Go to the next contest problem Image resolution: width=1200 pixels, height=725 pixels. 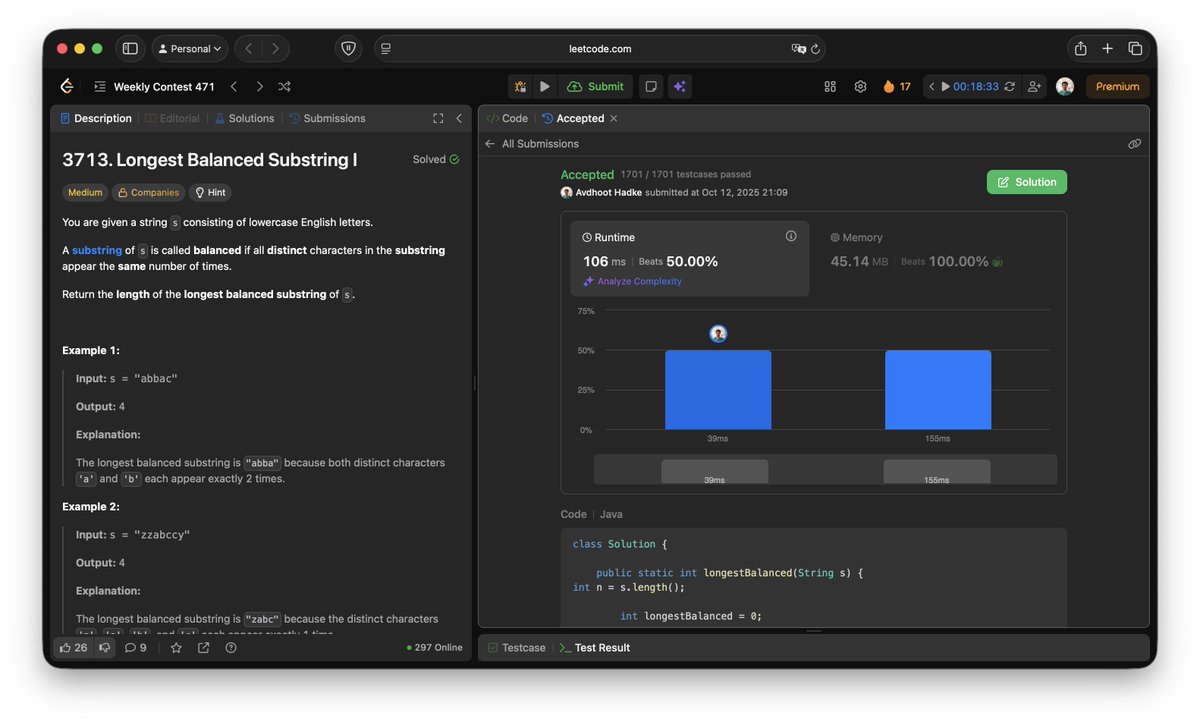(260, 87)
